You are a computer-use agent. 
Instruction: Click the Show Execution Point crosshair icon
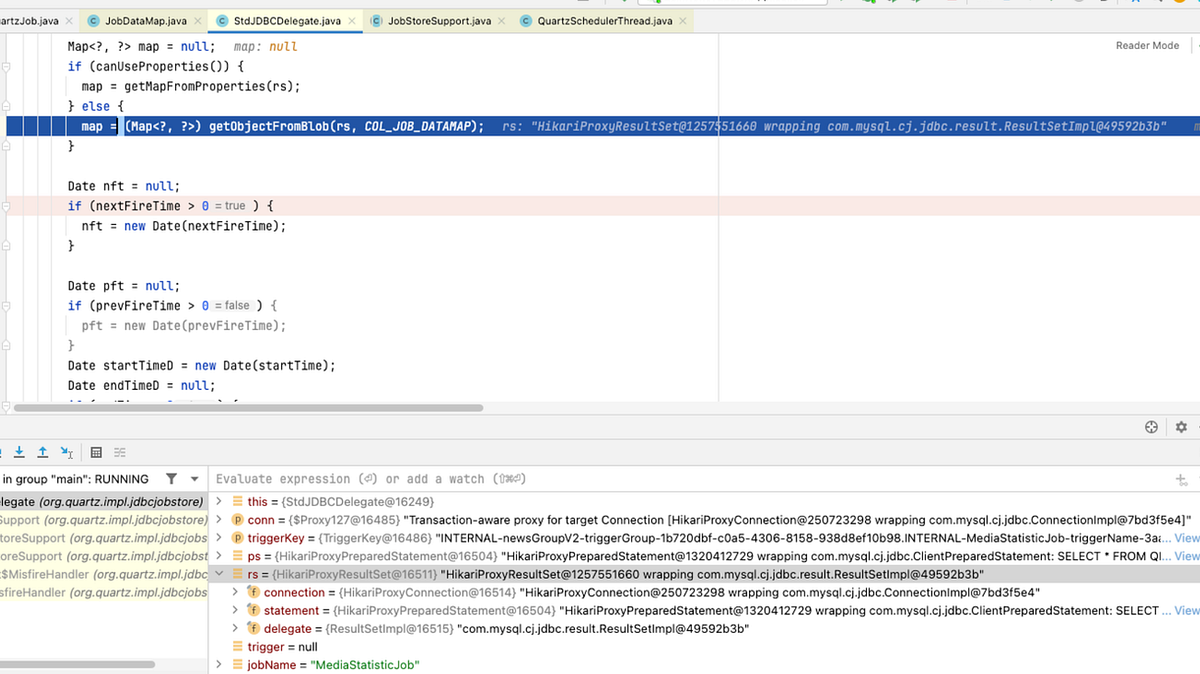1151,427
